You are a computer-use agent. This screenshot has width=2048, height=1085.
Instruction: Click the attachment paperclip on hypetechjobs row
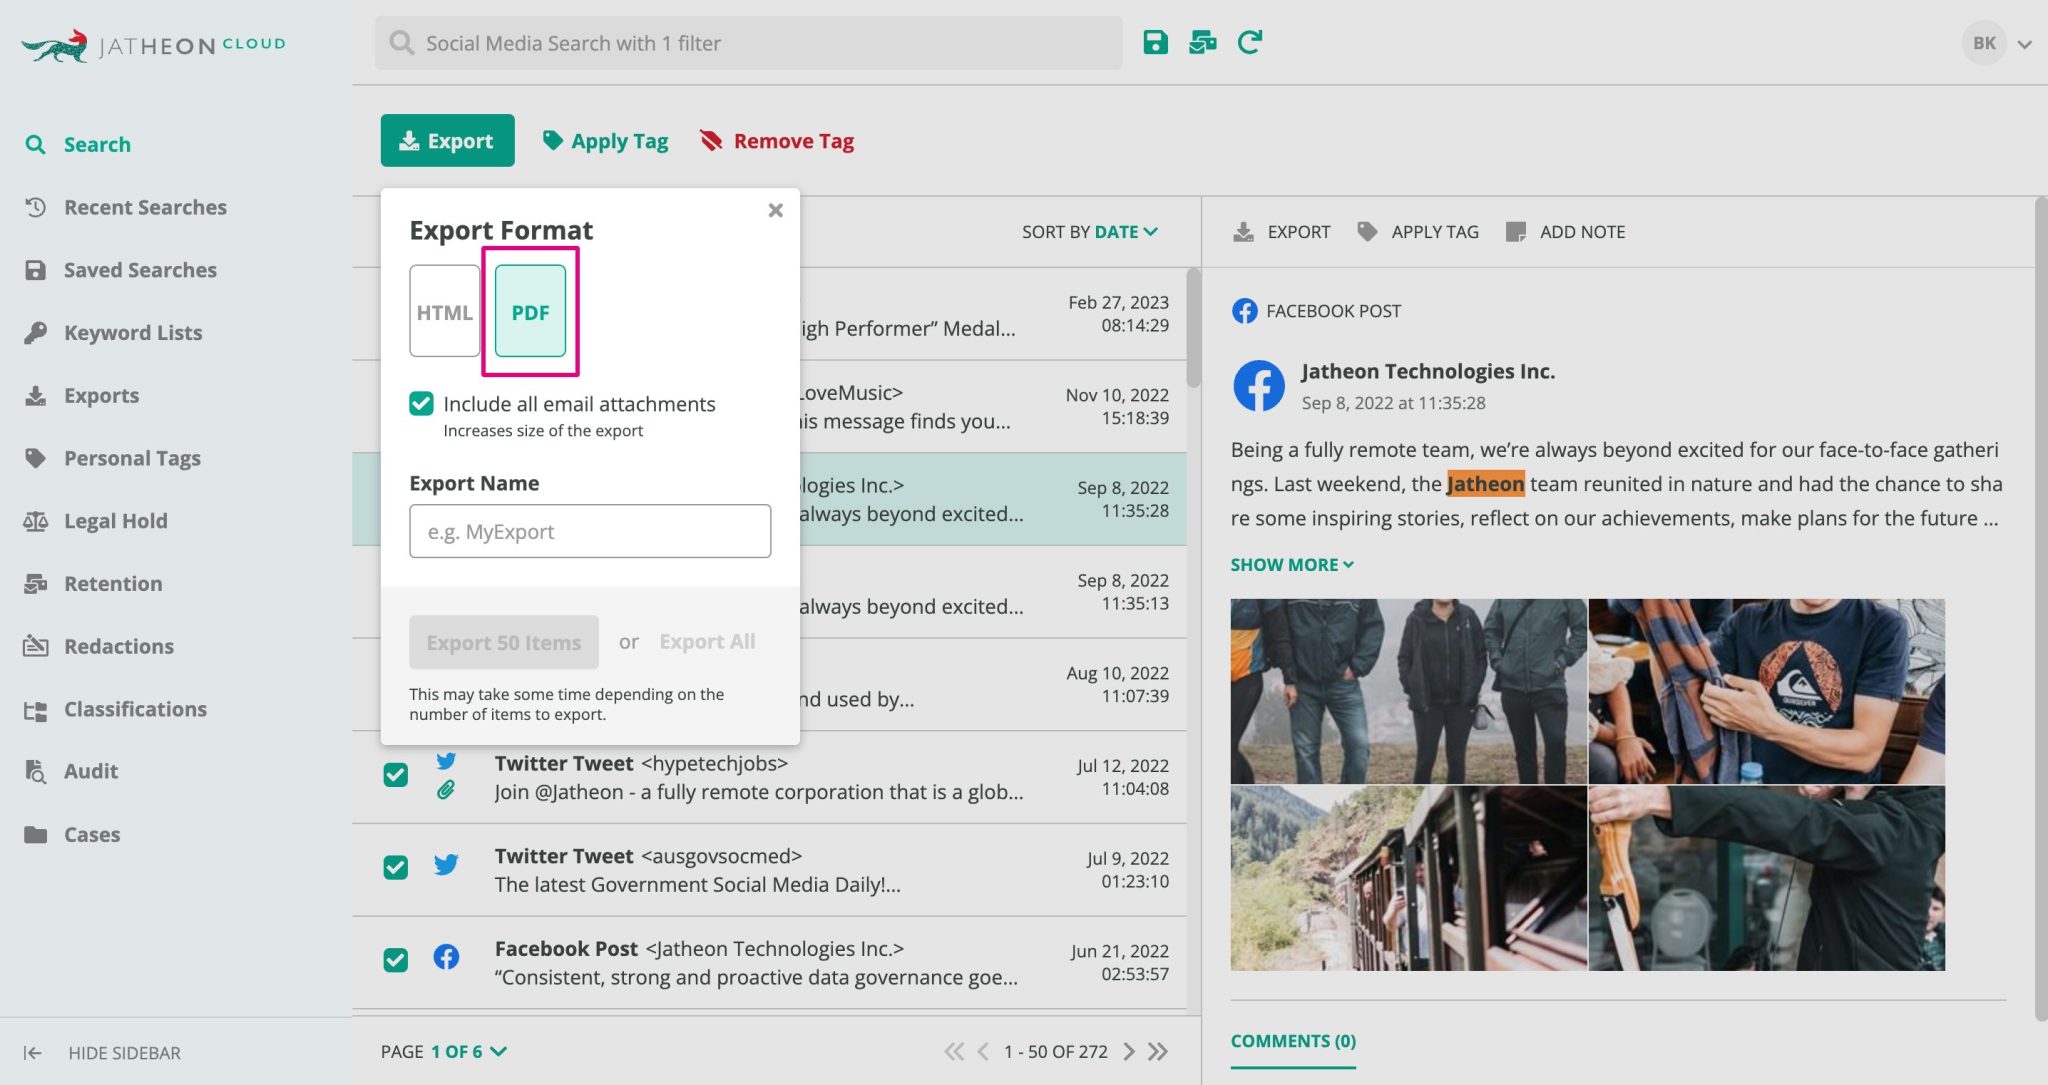[x=446, y=790]
